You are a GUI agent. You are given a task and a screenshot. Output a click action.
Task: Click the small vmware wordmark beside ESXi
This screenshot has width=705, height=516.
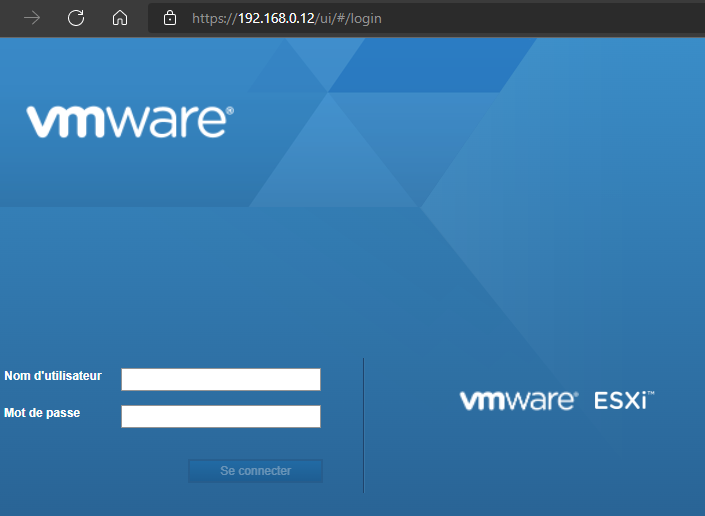[518, 401]
